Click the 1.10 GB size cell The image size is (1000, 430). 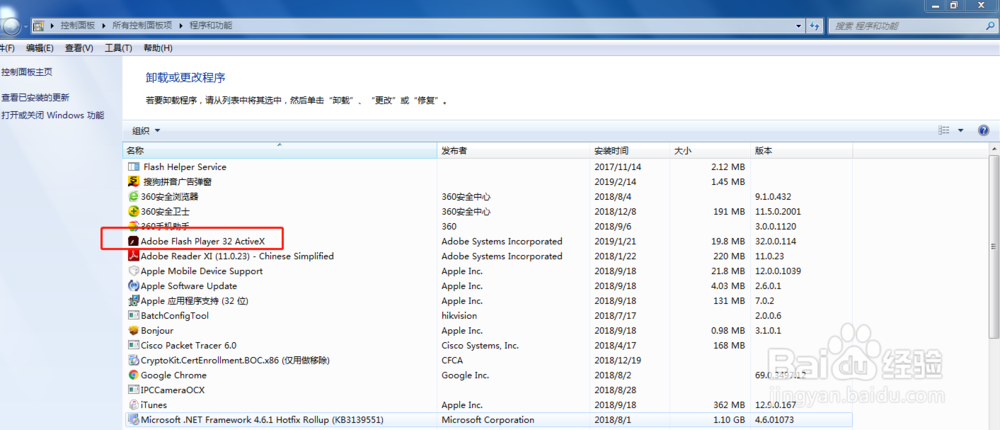[x=728, y=420]
